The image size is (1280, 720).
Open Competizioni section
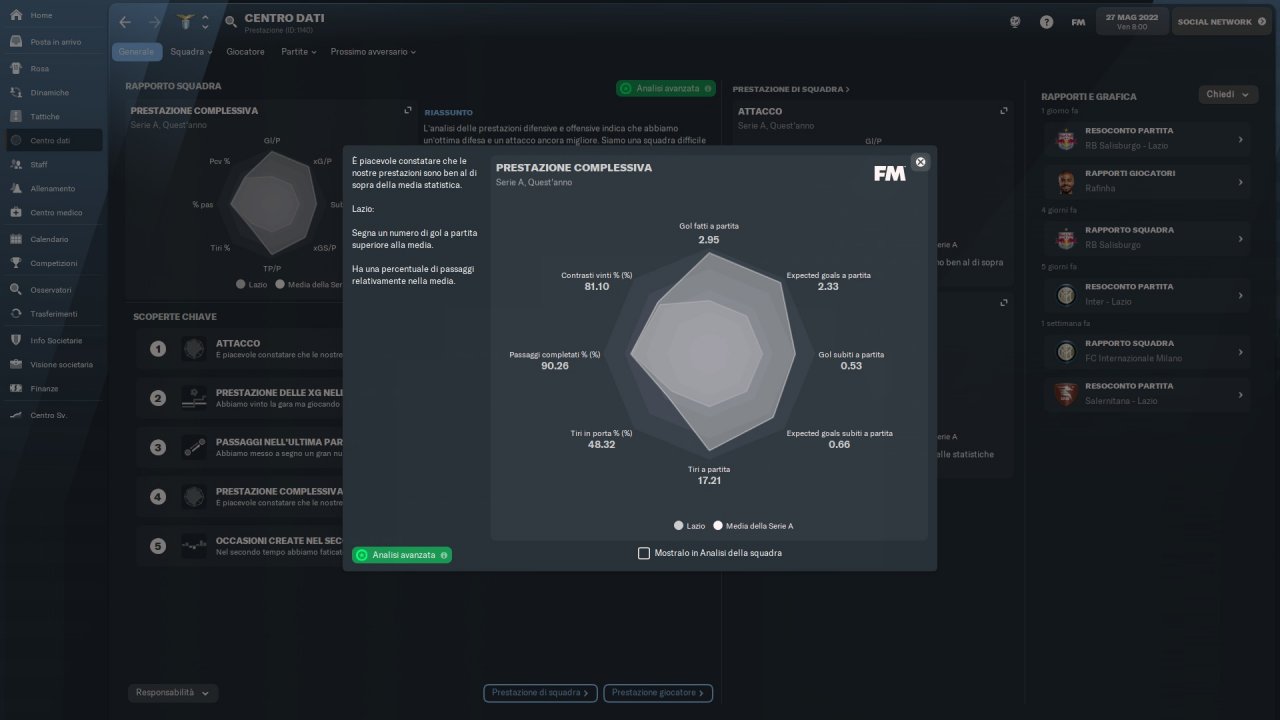coord(53,263)
